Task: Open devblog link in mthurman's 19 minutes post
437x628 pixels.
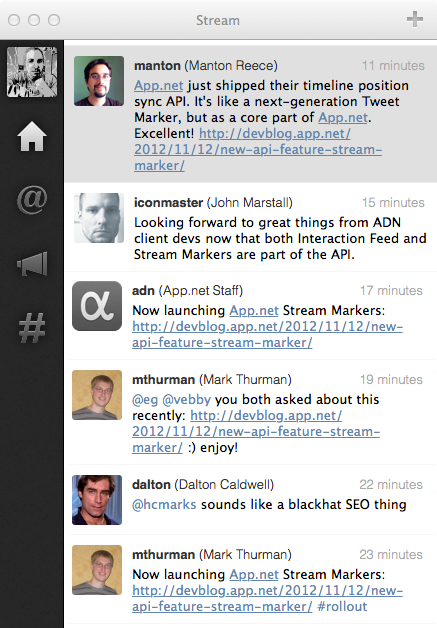Action: point(256,431)
